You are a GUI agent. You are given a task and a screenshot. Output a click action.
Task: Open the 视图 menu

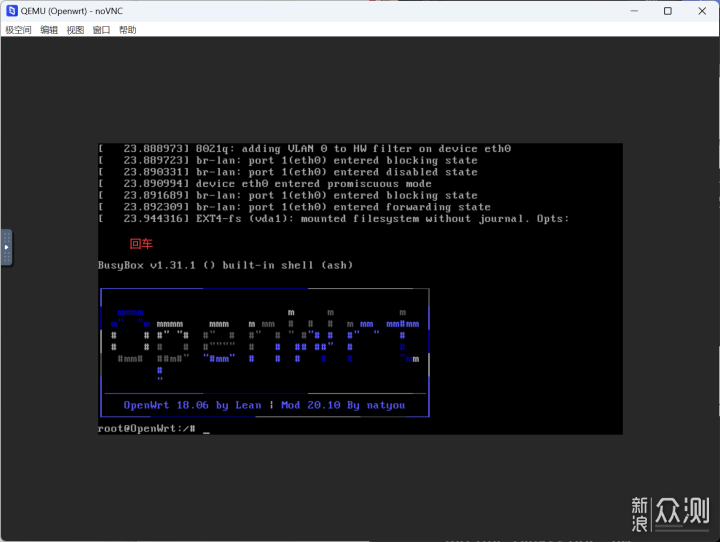[x=75, y=30]
